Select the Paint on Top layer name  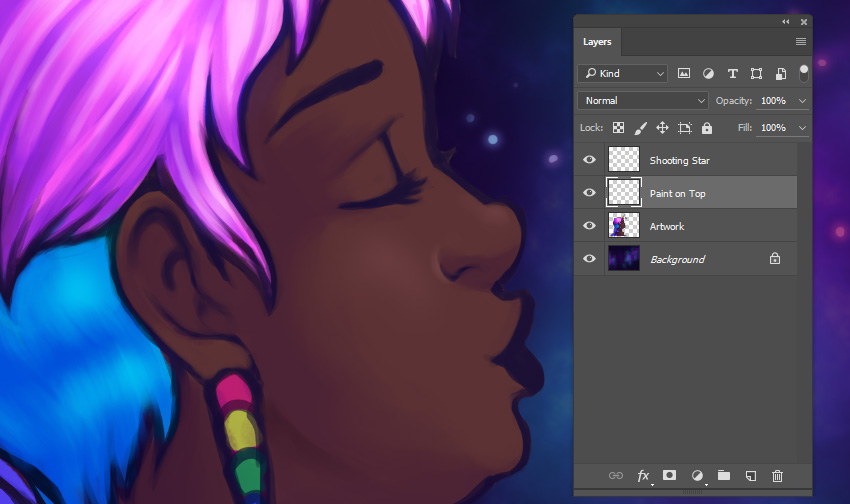point(678,193)
